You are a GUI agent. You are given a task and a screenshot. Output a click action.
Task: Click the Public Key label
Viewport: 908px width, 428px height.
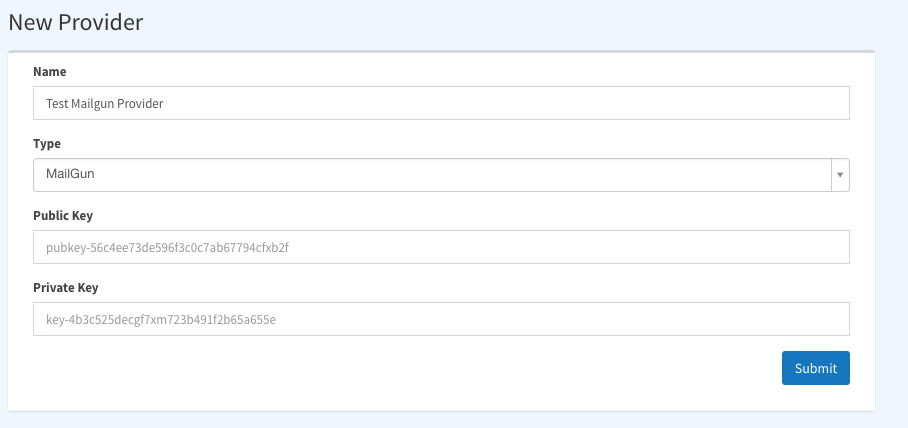[63, 215]
